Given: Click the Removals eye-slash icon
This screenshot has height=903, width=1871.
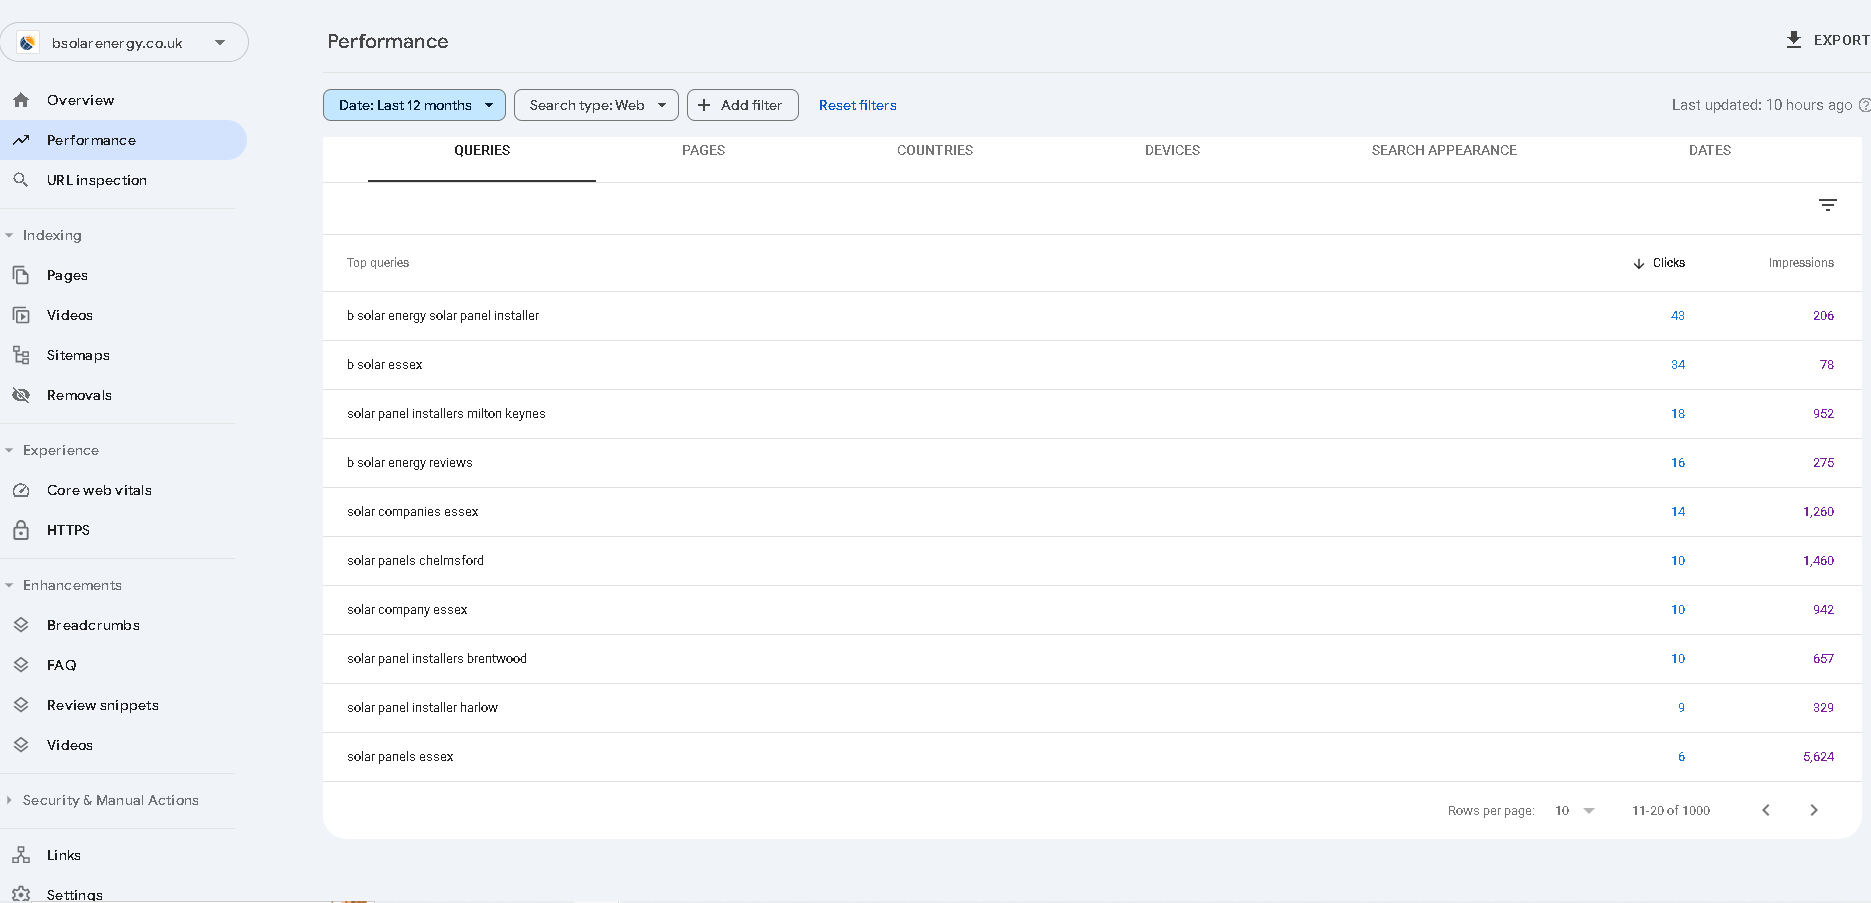Looking at the screenshot, I should (x=21, y=395).
